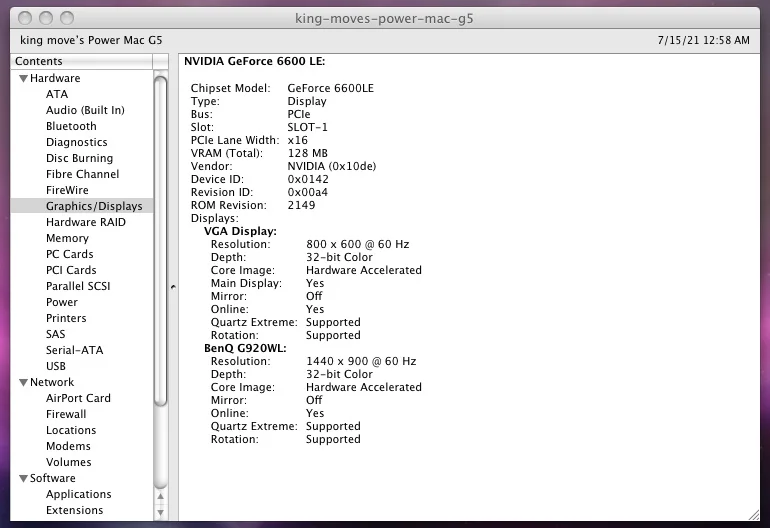Image resolution: width=770 pixels, height=528 pixels.
Task: Select PC Cards entry
Action: tap(70, 254)
